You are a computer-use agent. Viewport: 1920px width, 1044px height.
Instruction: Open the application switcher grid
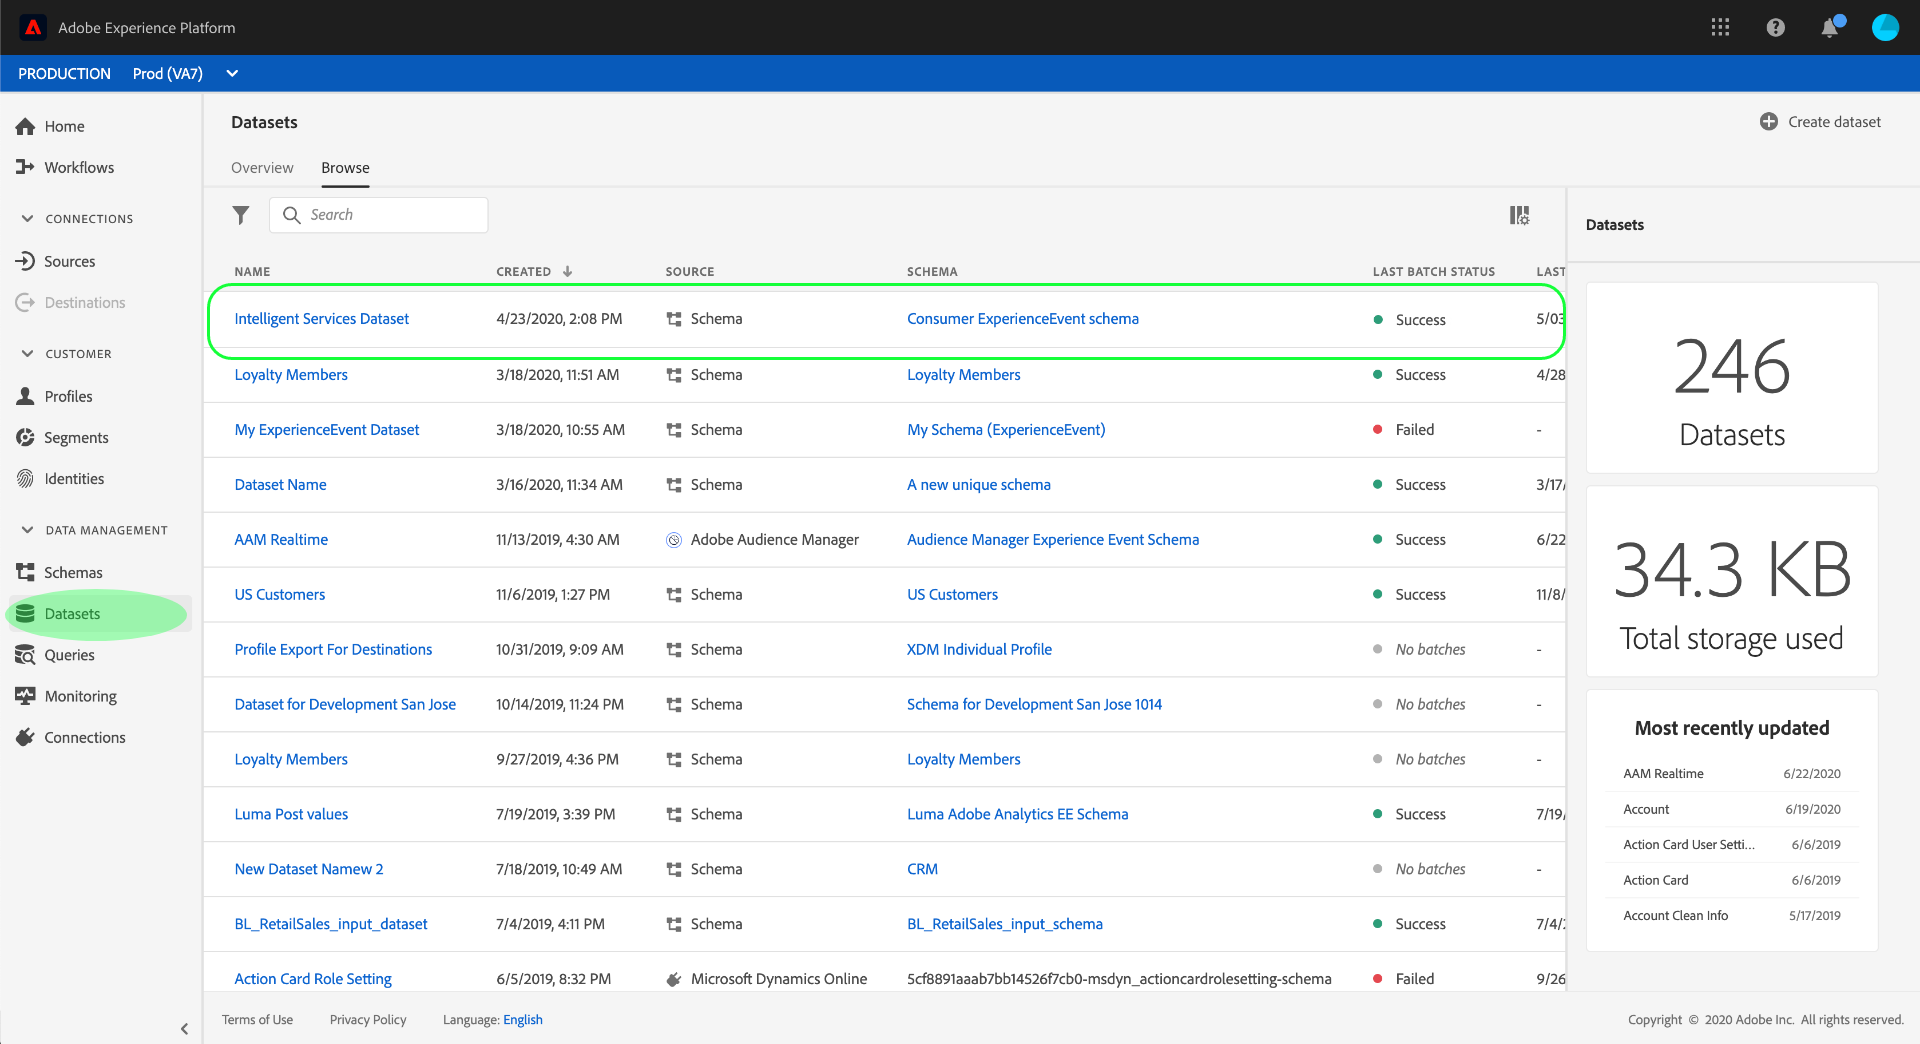pos(1720,27)
